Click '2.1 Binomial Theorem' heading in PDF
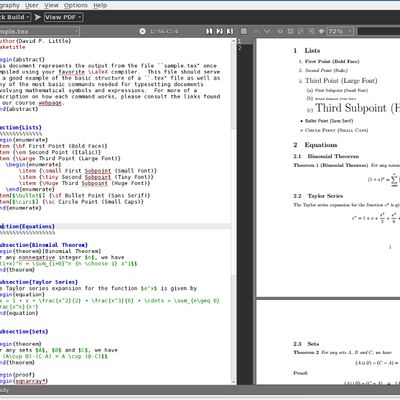The width and height of the screenshot is (400, 400). coord(326,156)
